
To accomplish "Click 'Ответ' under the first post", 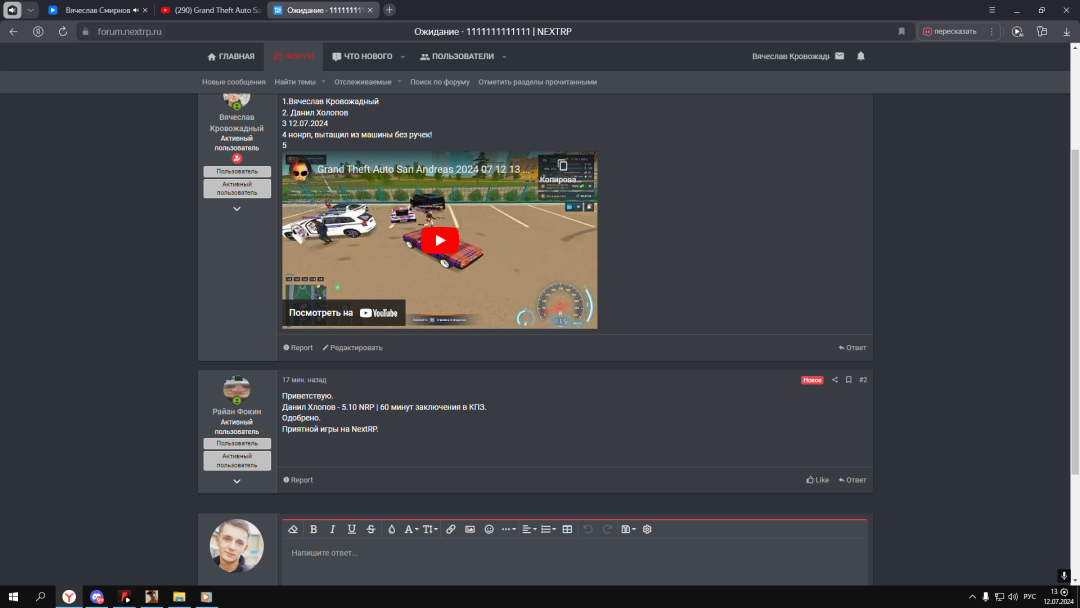I will pyautogui.click(x=853, y=348).
